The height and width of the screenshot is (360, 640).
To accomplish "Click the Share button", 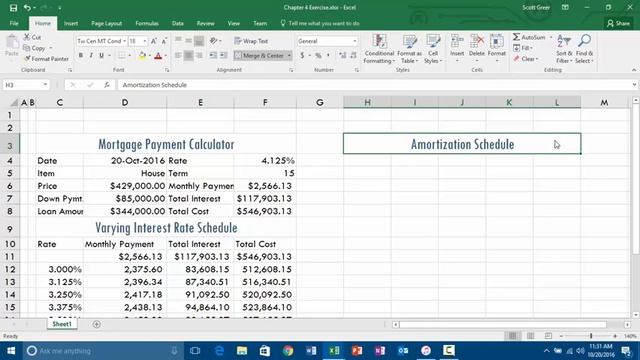I will [618, 23].
